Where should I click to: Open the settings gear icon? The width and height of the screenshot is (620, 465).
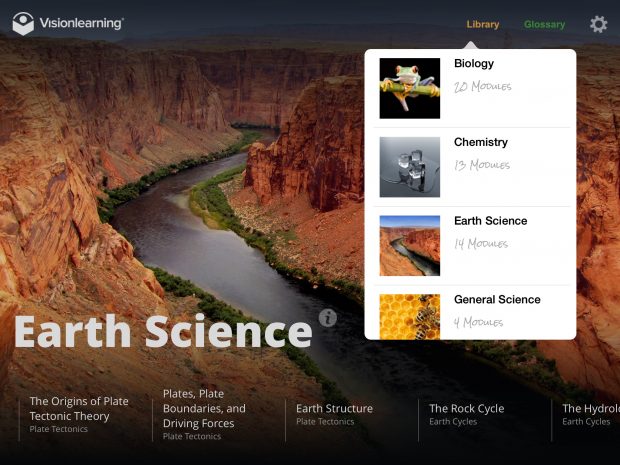pyautogui.click(x=599, y=24)
